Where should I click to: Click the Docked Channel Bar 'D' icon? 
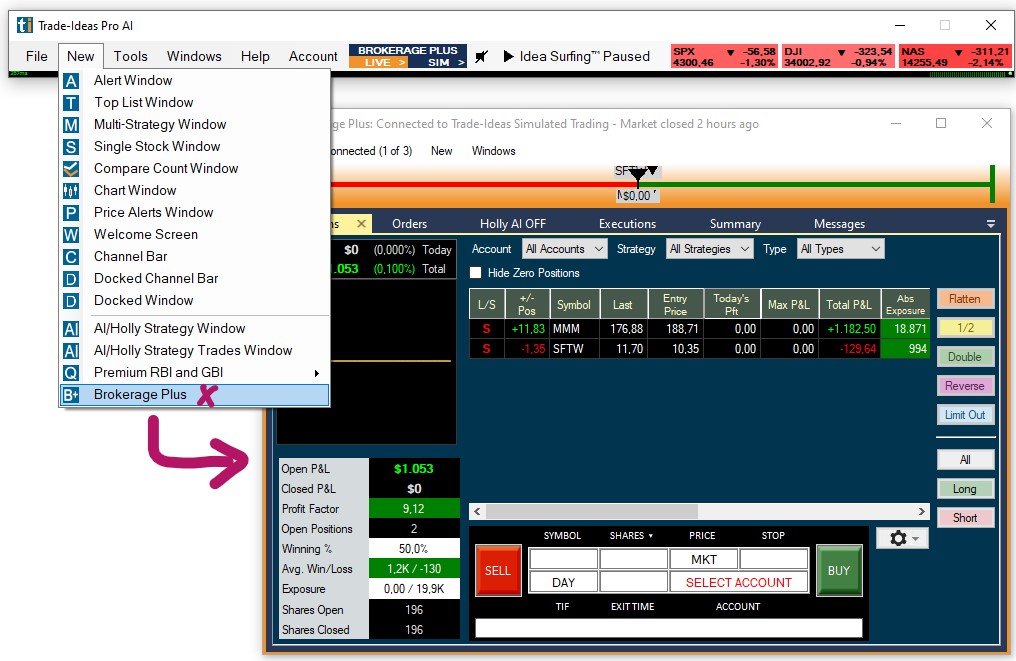71,279
